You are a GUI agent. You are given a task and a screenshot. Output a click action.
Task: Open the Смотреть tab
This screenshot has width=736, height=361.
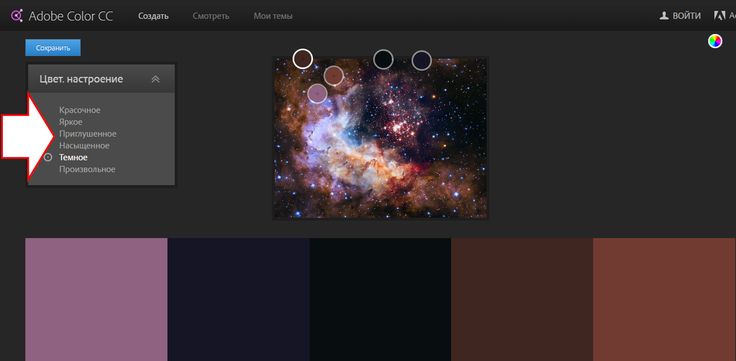tap(211, 16)
